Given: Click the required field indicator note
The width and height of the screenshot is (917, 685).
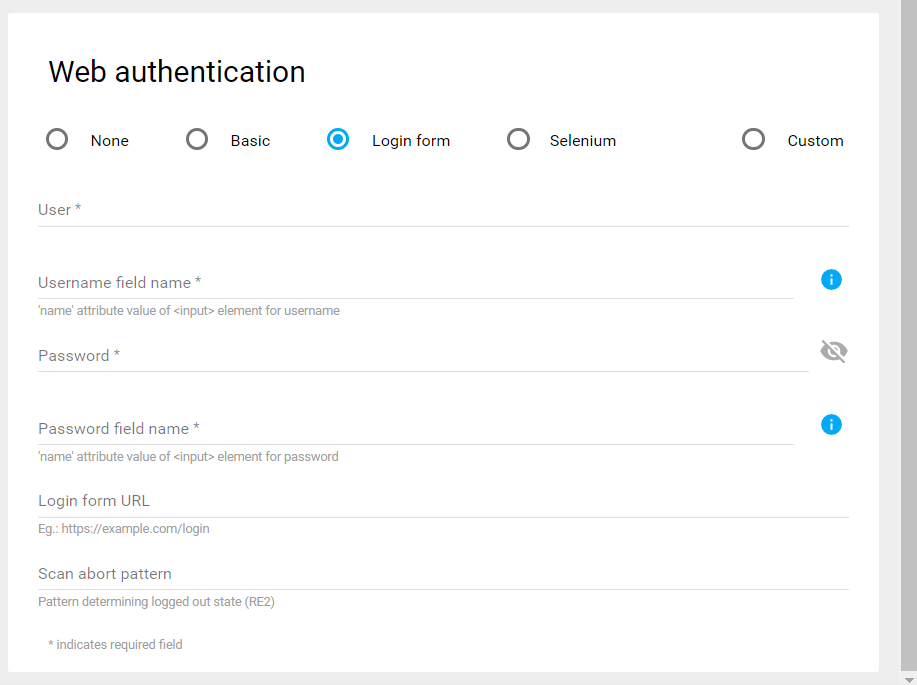Looking at the screenshot, I should [115, 645].
